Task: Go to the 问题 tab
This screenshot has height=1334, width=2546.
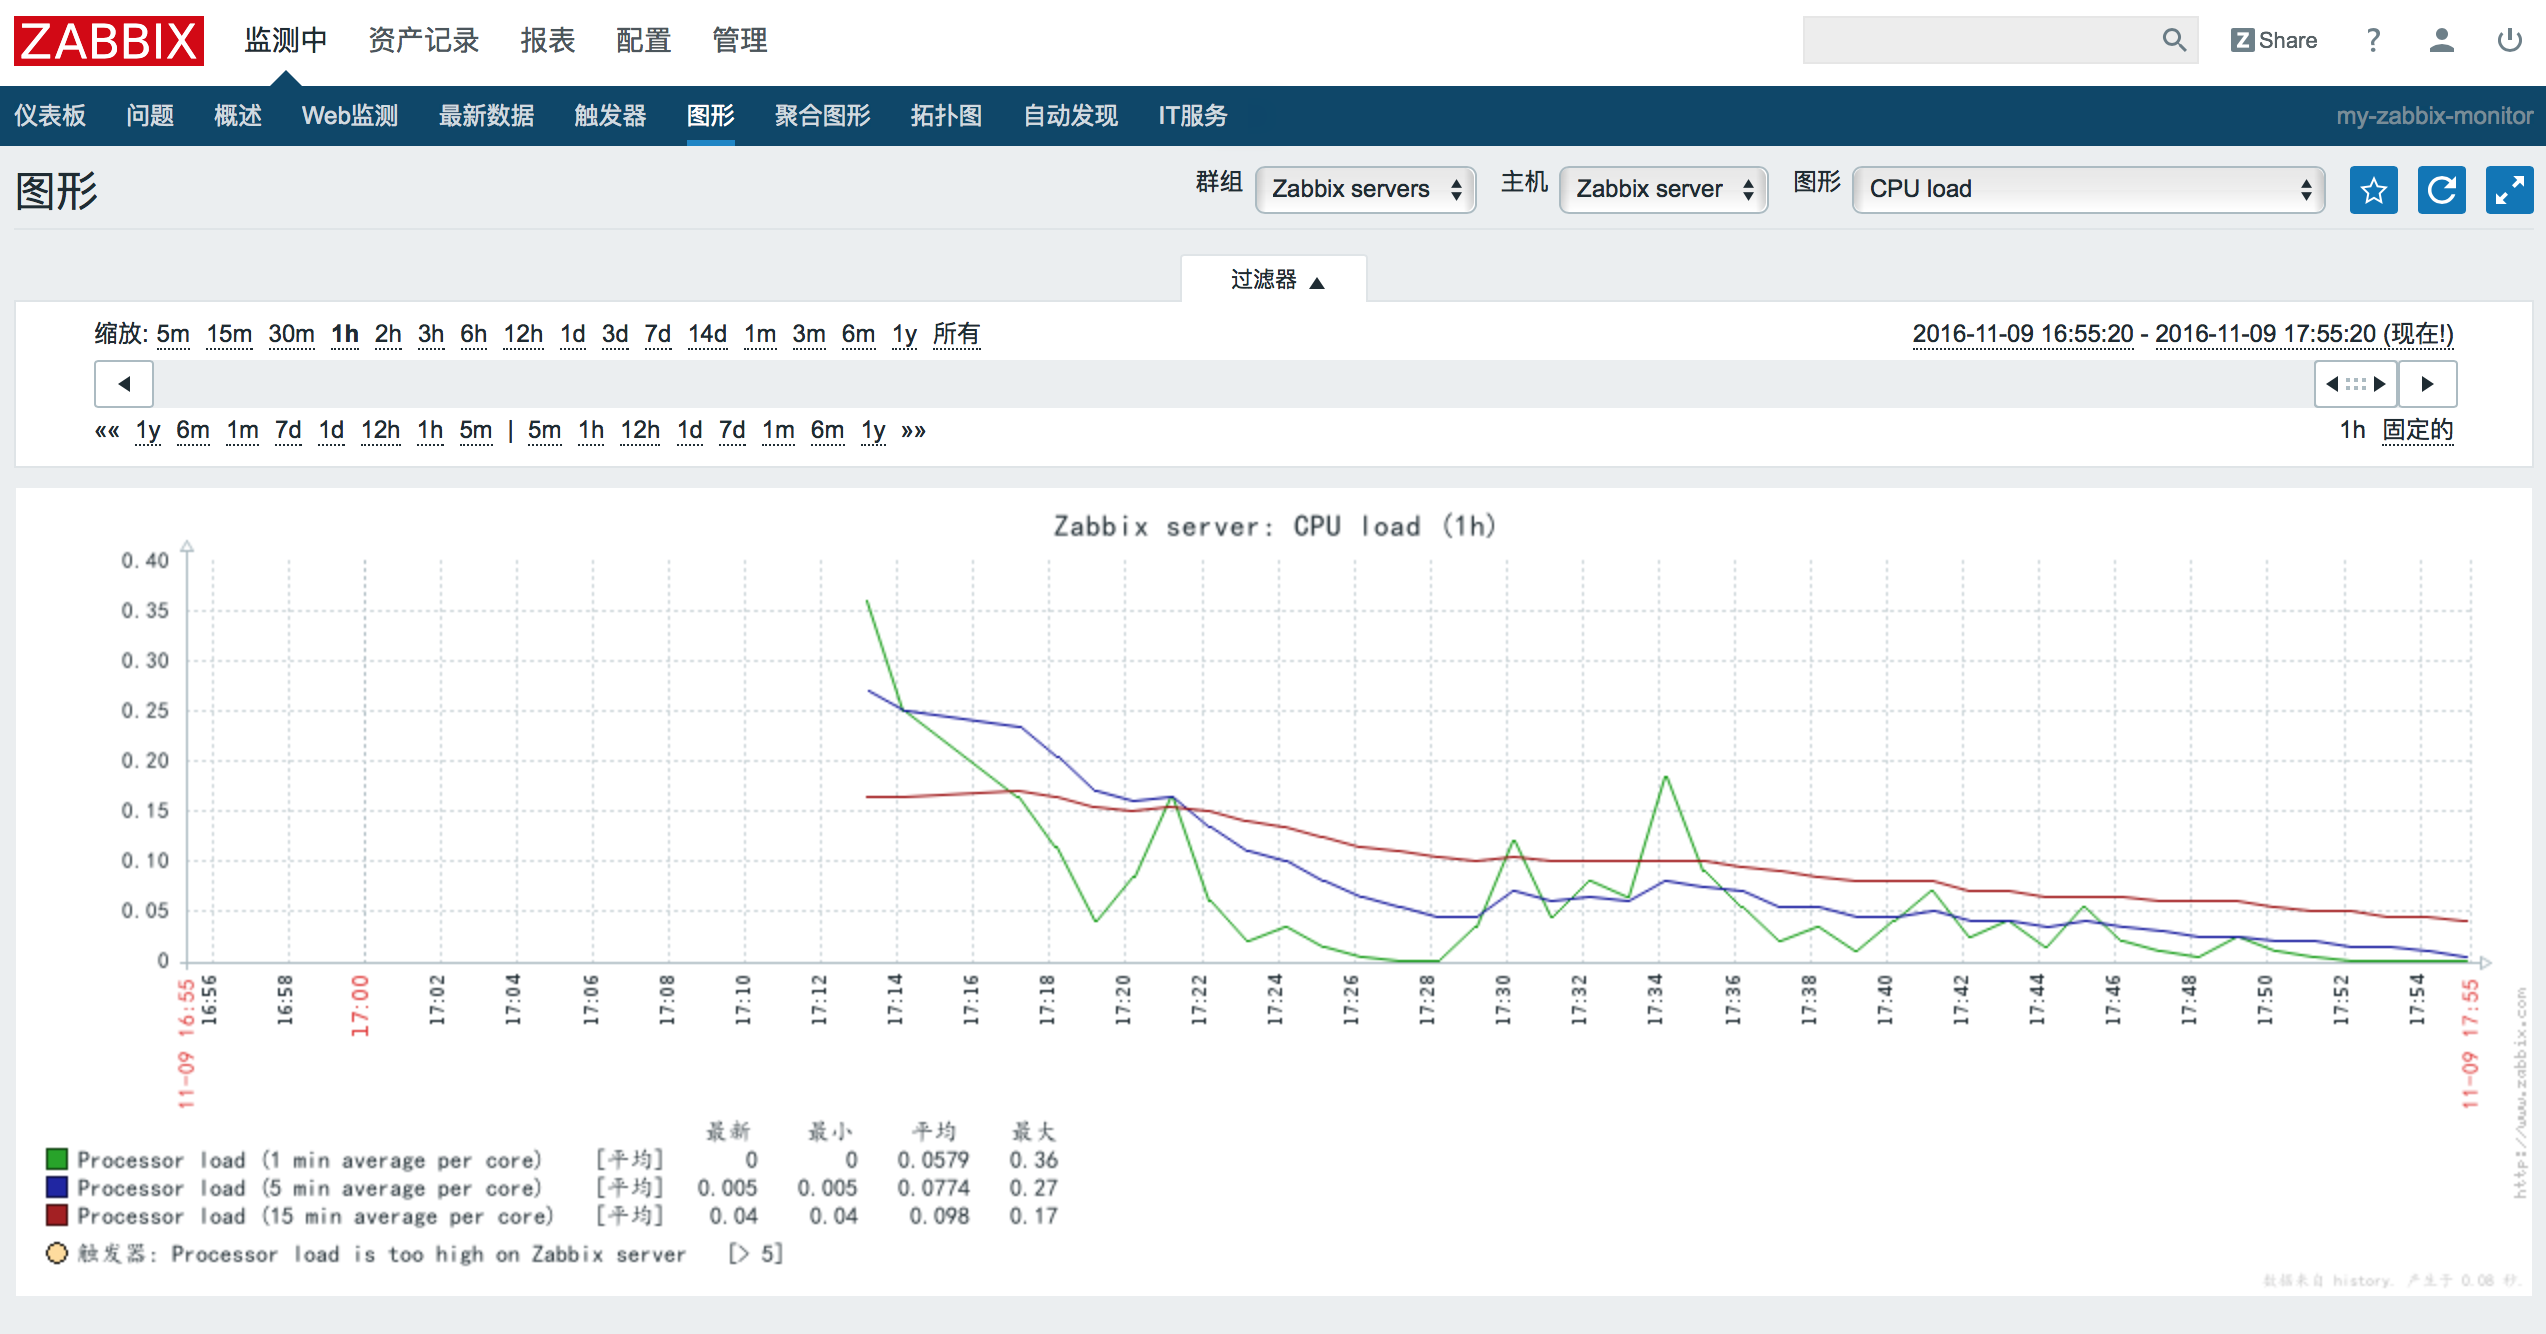Action: (150, 116)
